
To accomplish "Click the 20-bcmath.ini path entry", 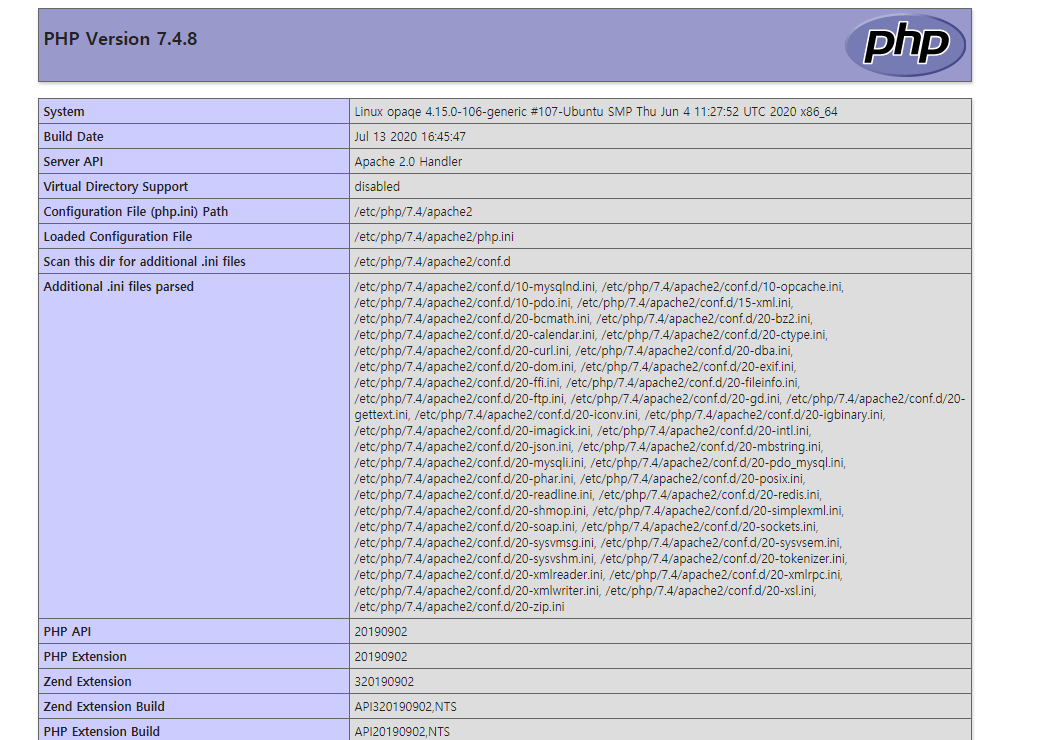I will point(472,319).
